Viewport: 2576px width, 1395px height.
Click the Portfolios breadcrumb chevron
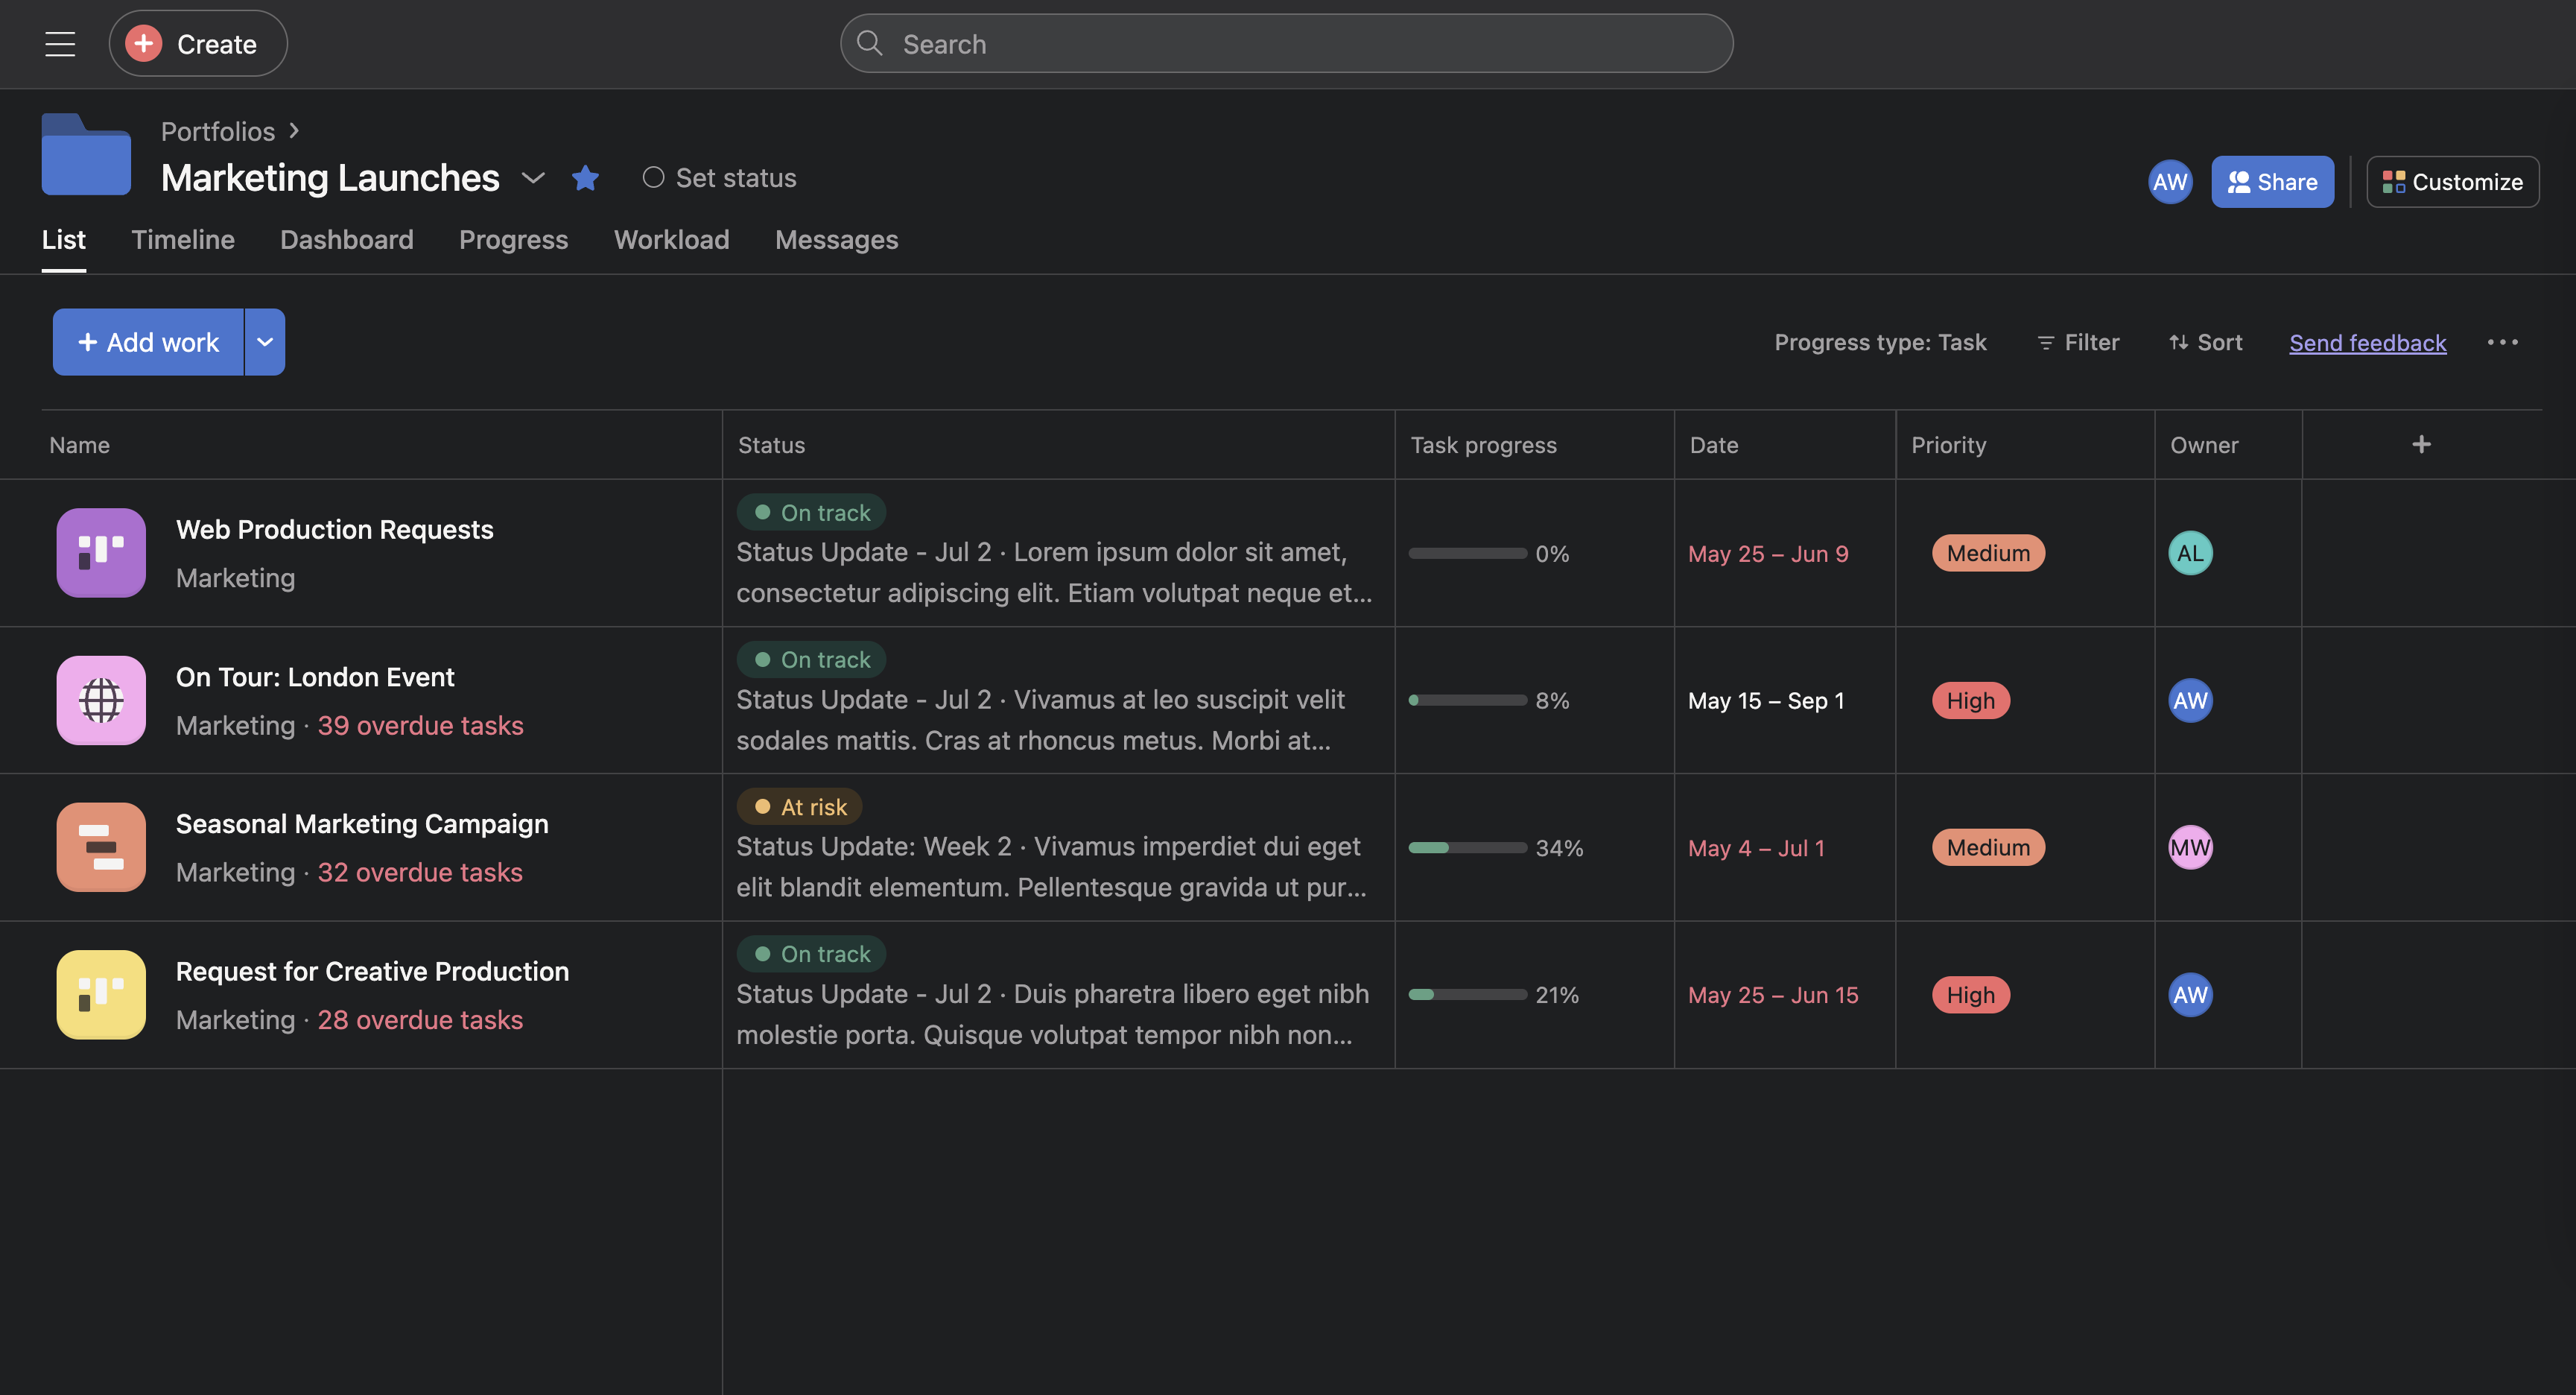click(294, 131)
